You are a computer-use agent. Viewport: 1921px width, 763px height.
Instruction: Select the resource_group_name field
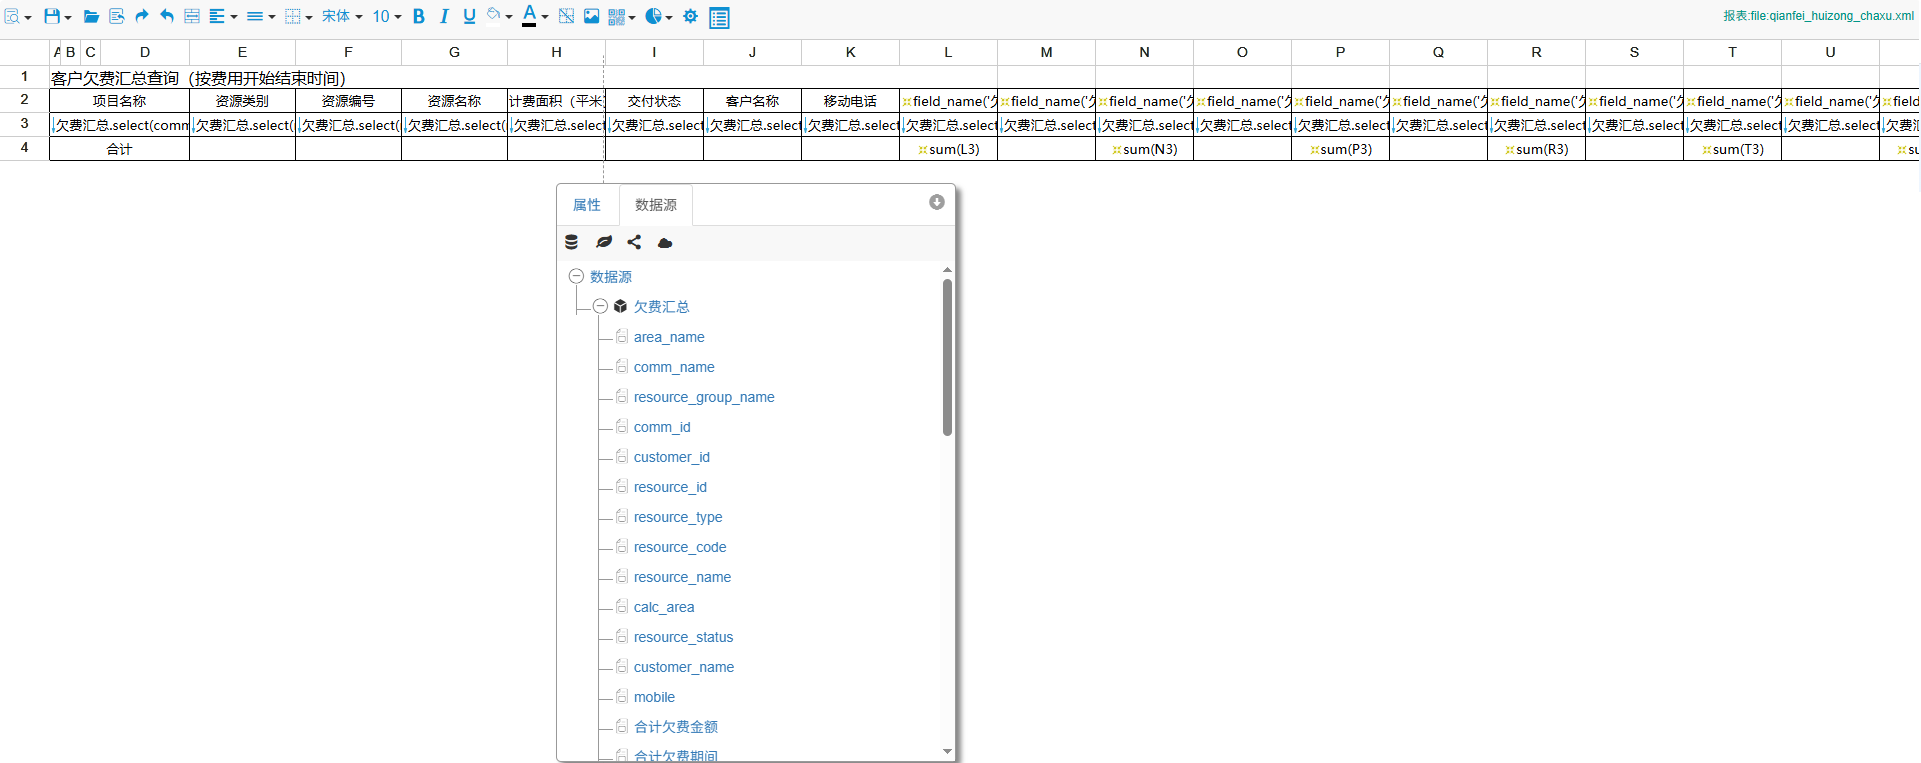pos(704,397)
